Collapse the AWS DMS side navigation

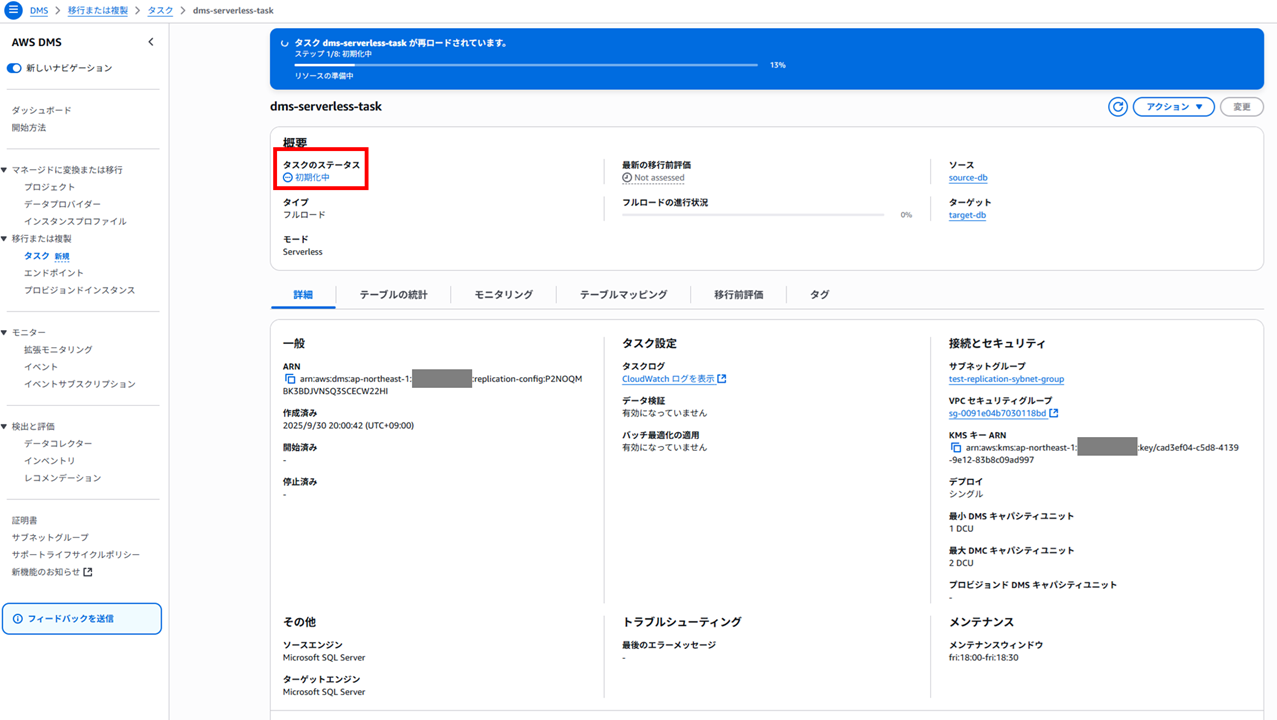click(151, 42)
